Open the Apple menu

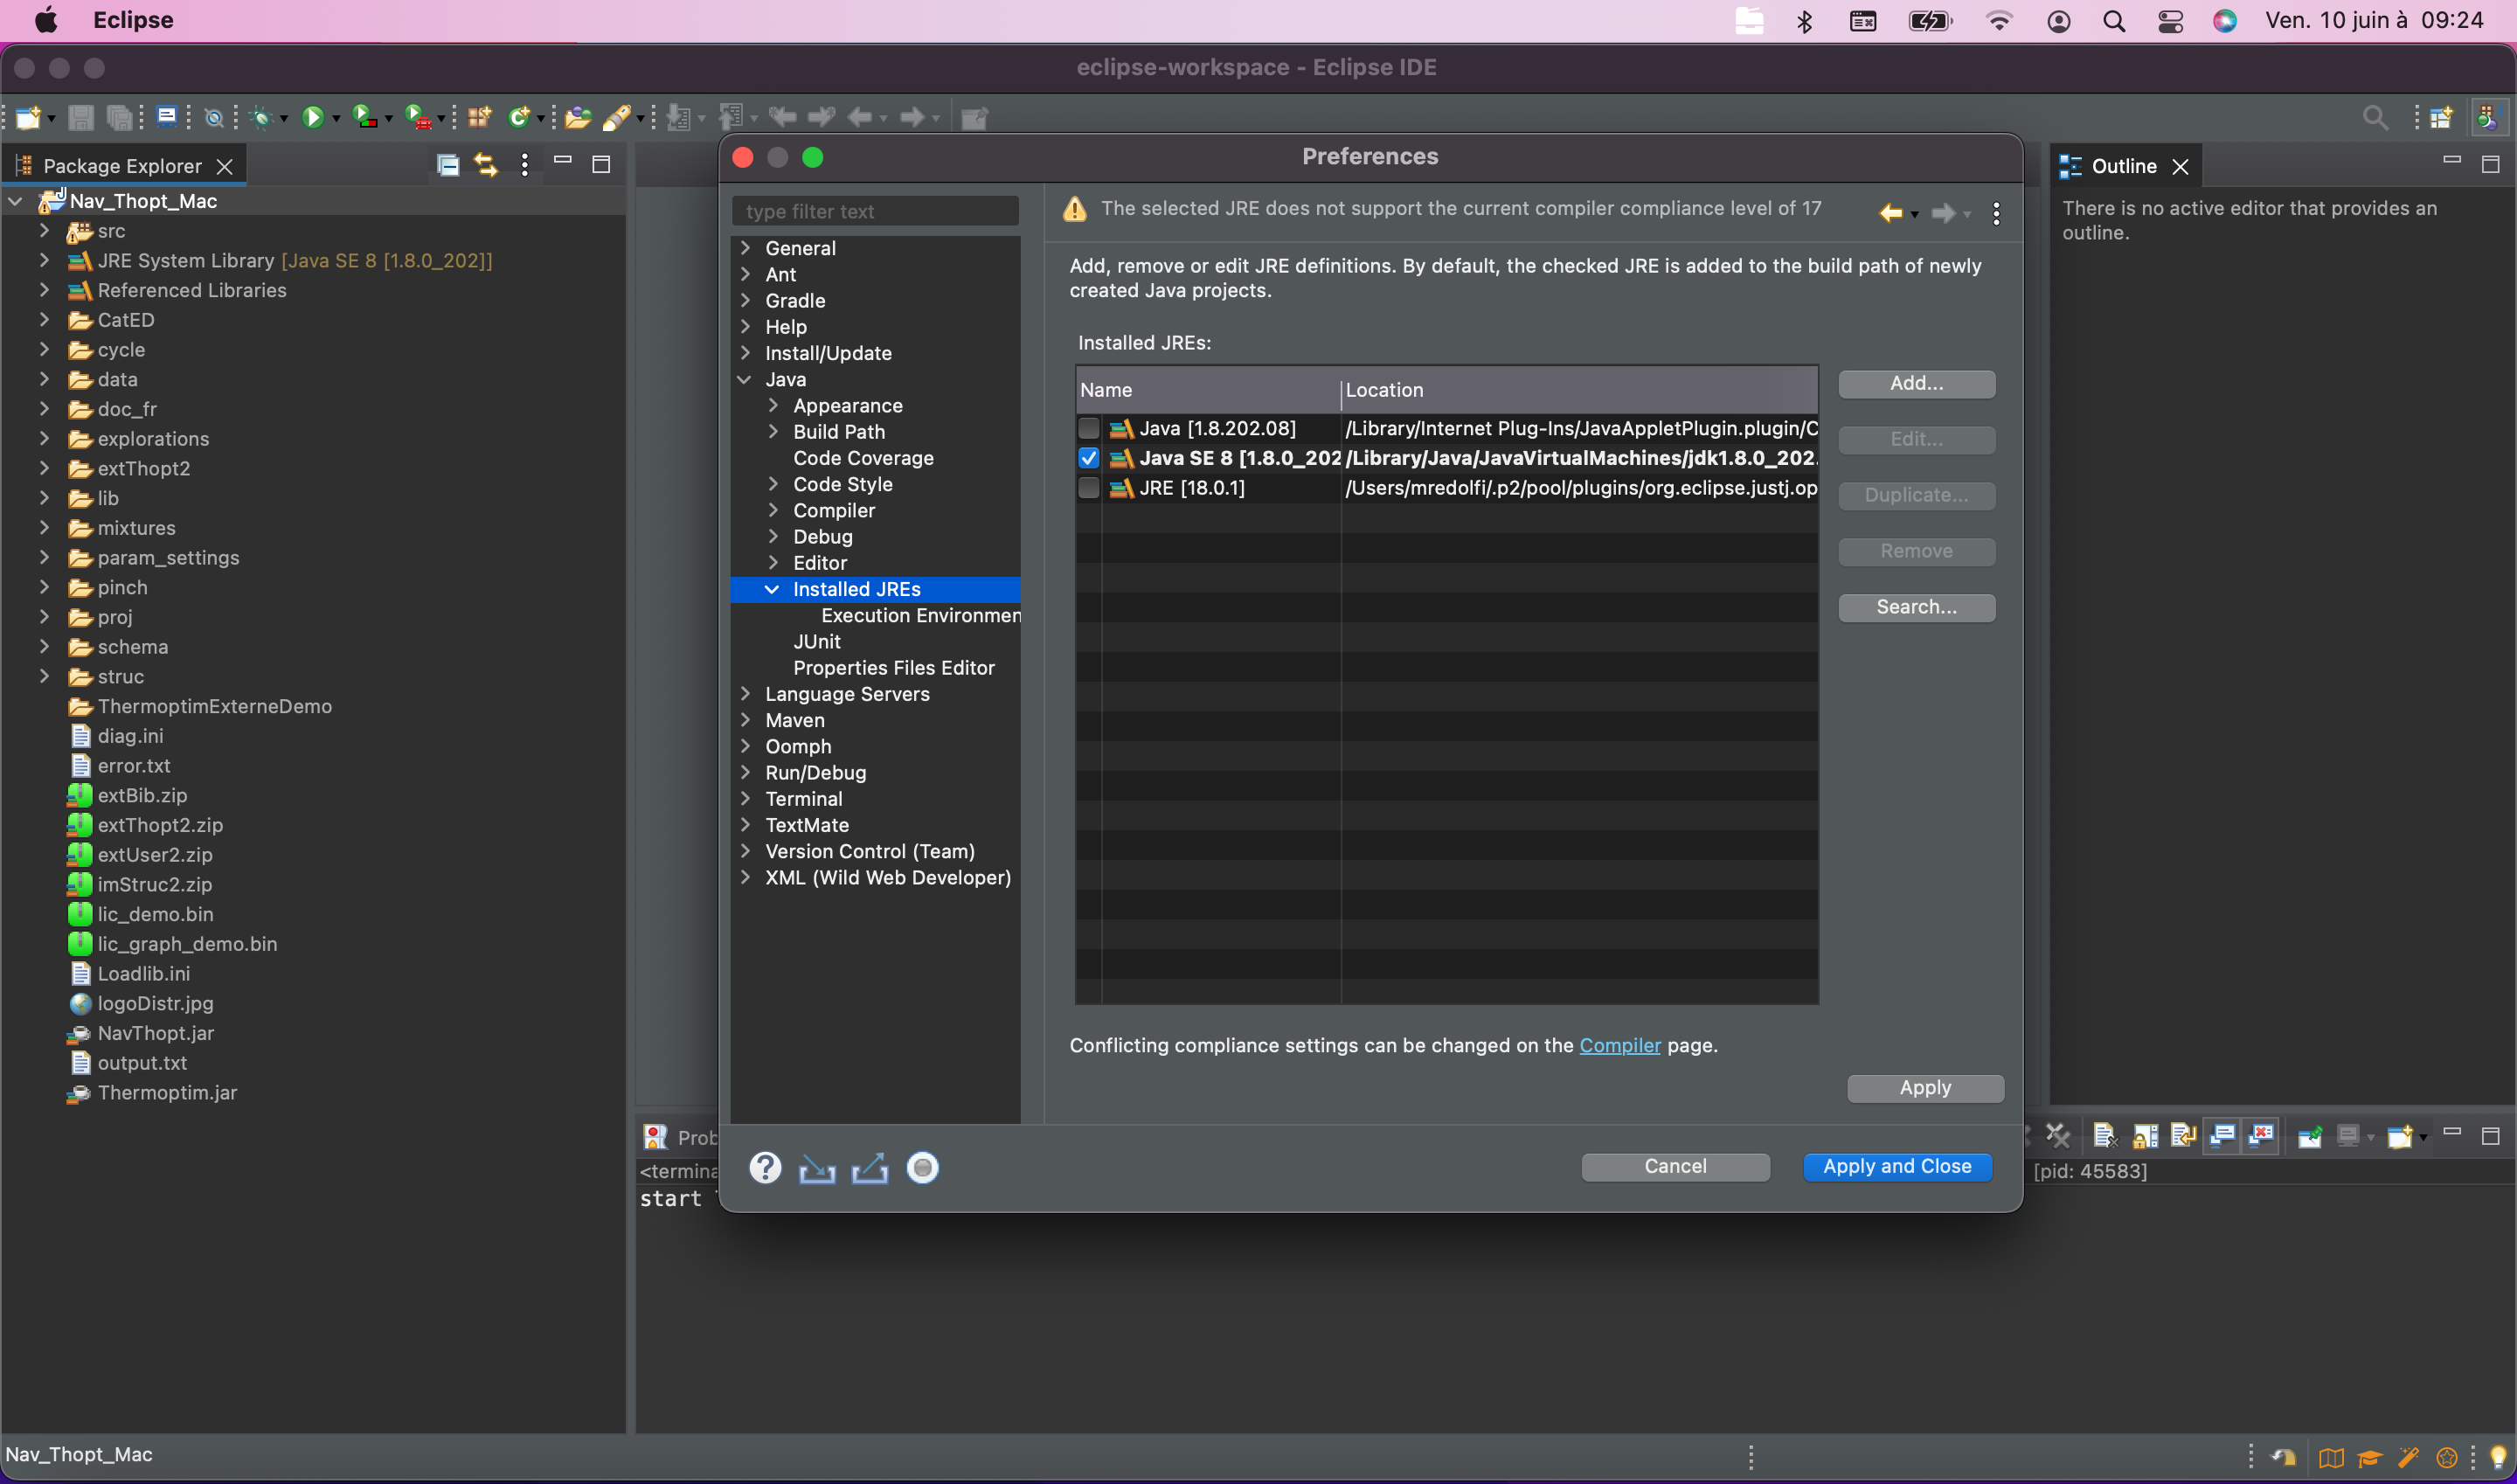tap(46, 20)
